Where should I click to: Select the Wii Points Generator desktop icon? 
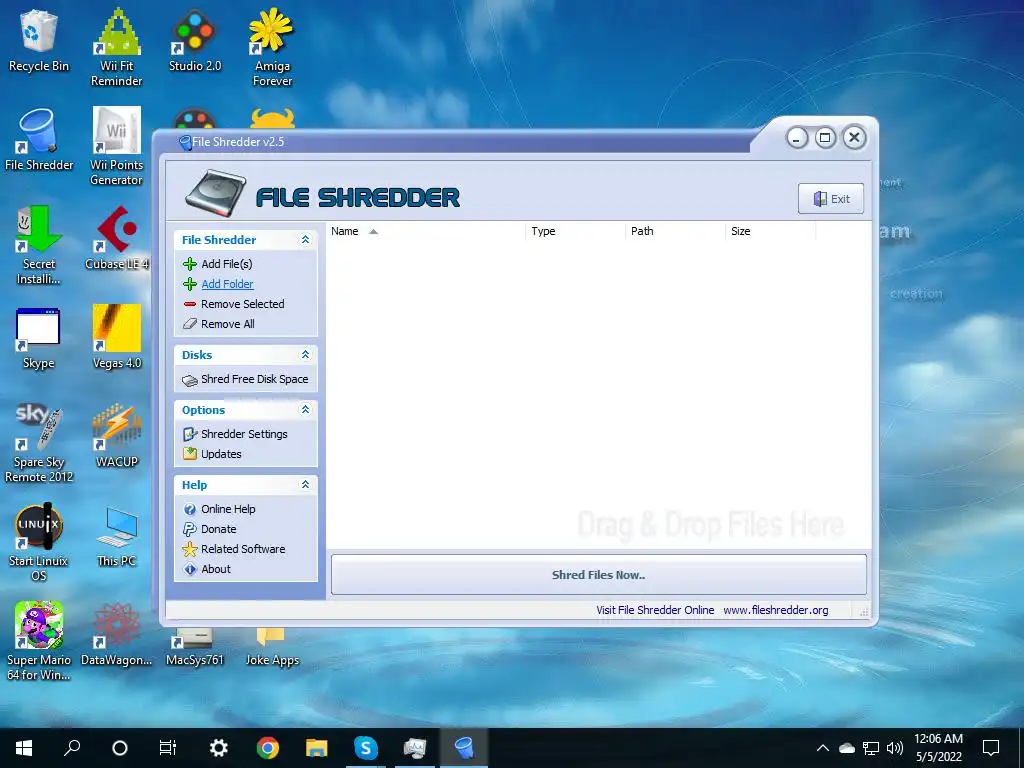tap(117, 146)
